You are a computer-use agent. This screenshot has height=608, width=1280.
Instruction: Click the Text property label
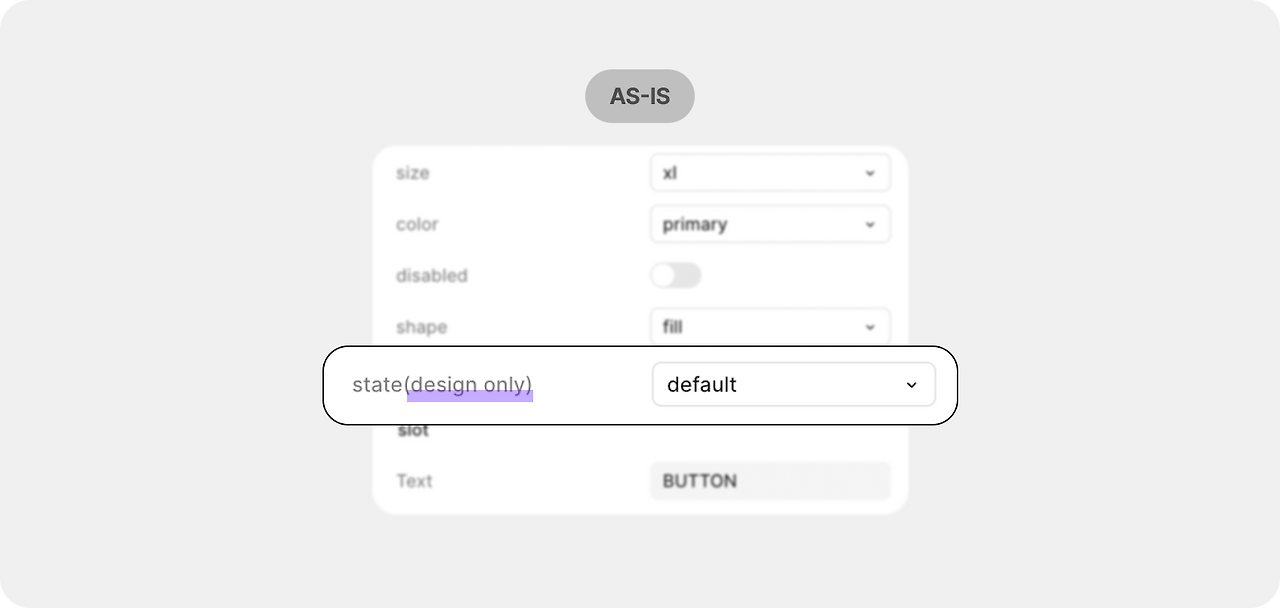(x=414, y=481)
